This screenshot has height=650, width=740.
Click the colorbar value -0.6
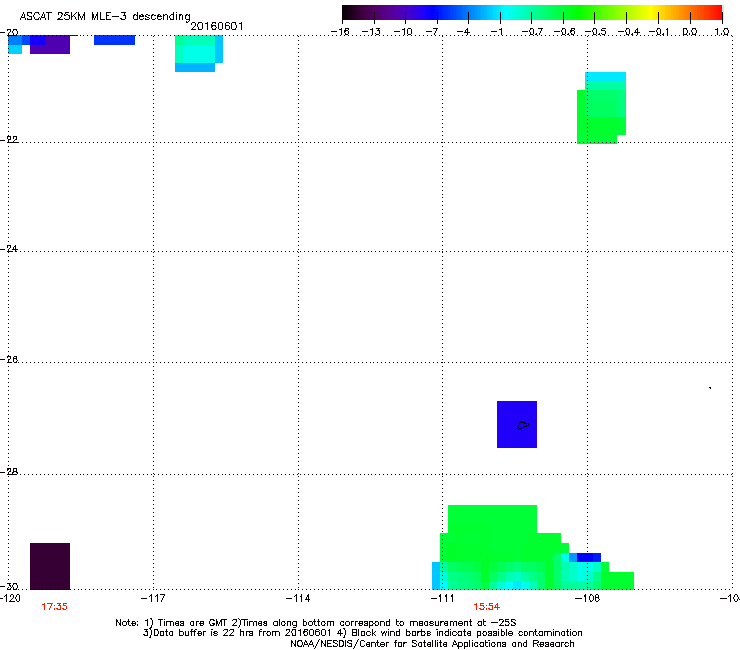[564, 32]
